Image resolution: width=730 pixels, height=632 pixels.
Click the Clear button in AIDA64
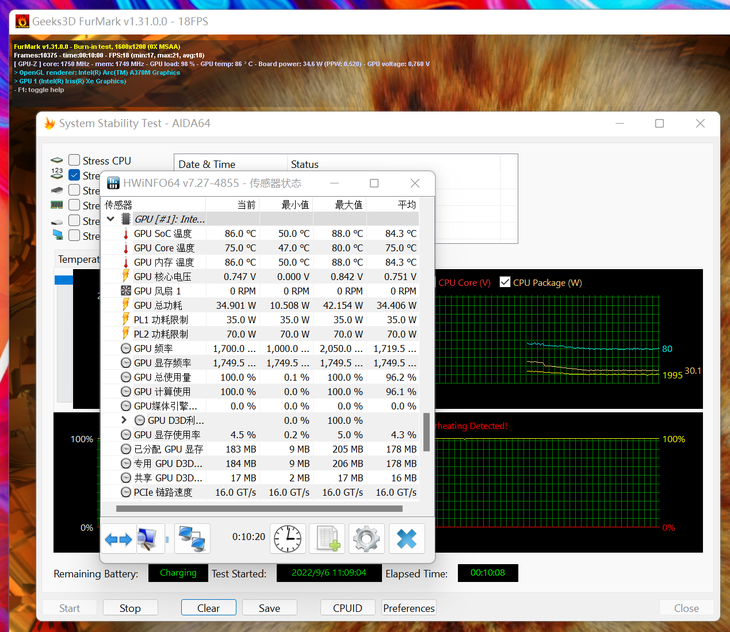point(208,608)
